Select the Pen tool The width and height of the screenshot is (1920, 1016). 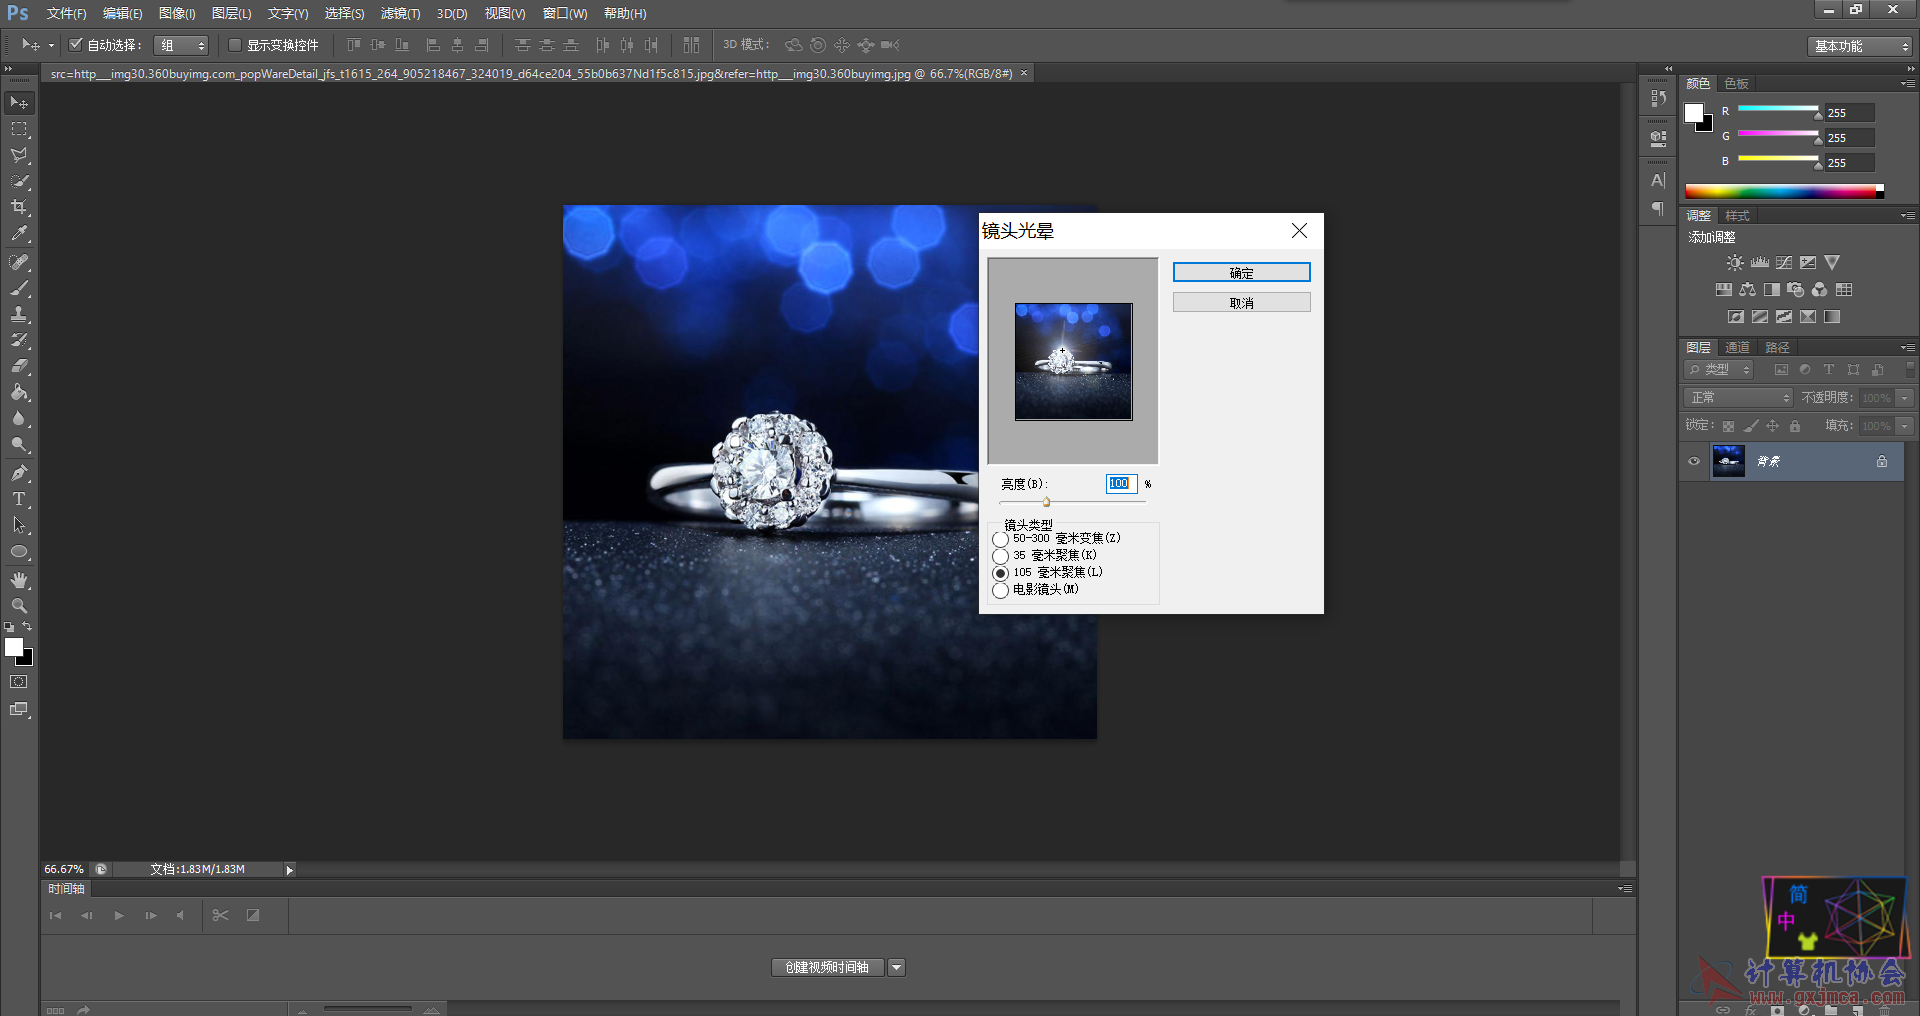pyautogui.click(x=19, y=473)
